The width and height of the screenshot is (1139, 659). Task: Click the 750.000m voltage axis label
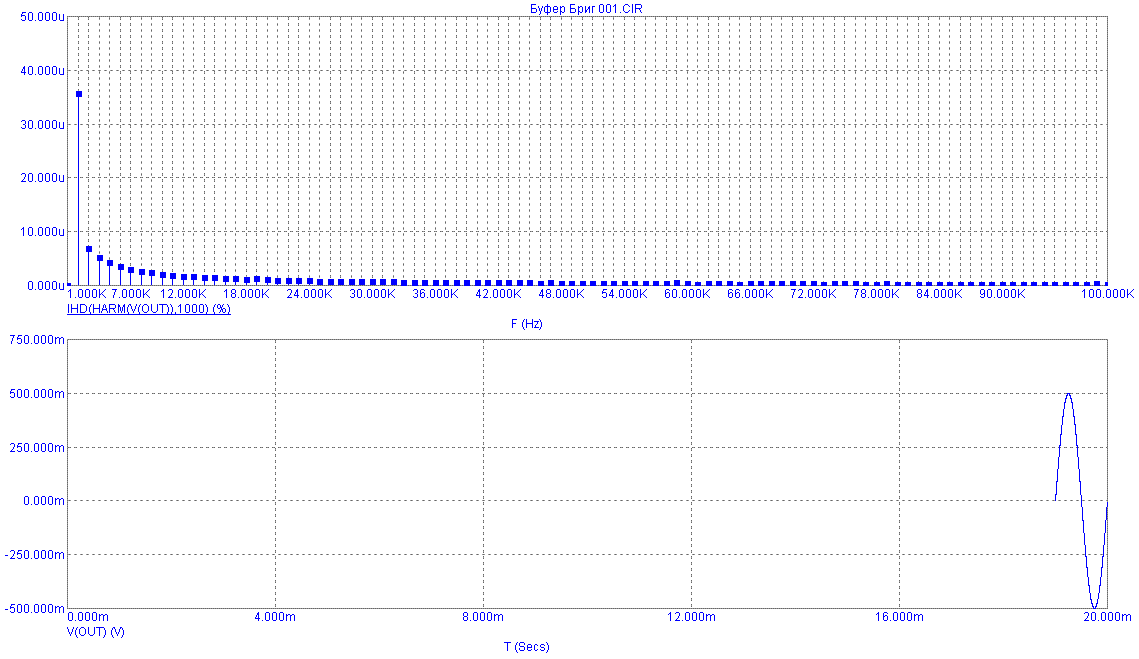(x=36, y=339)
